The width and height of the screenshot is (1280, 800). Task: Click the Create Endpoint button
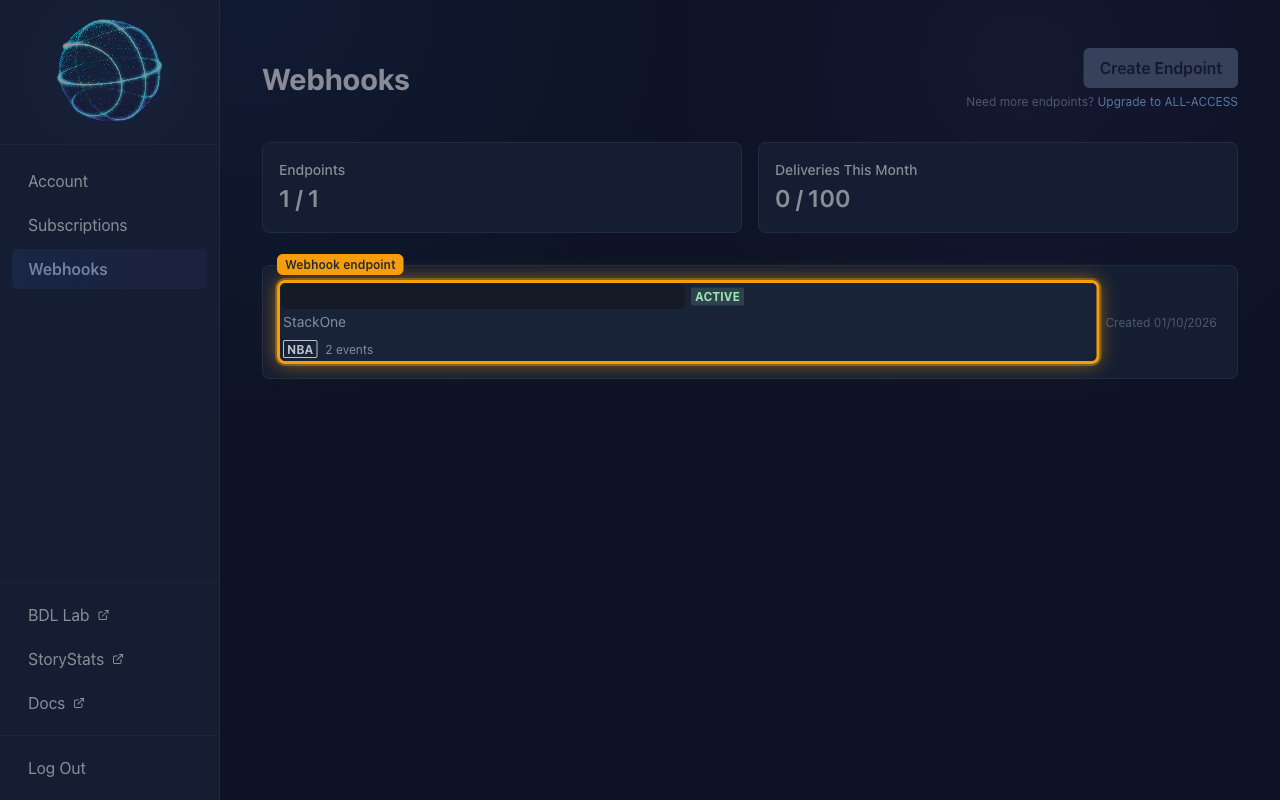pyautogui.click(x=1160, y=68)
